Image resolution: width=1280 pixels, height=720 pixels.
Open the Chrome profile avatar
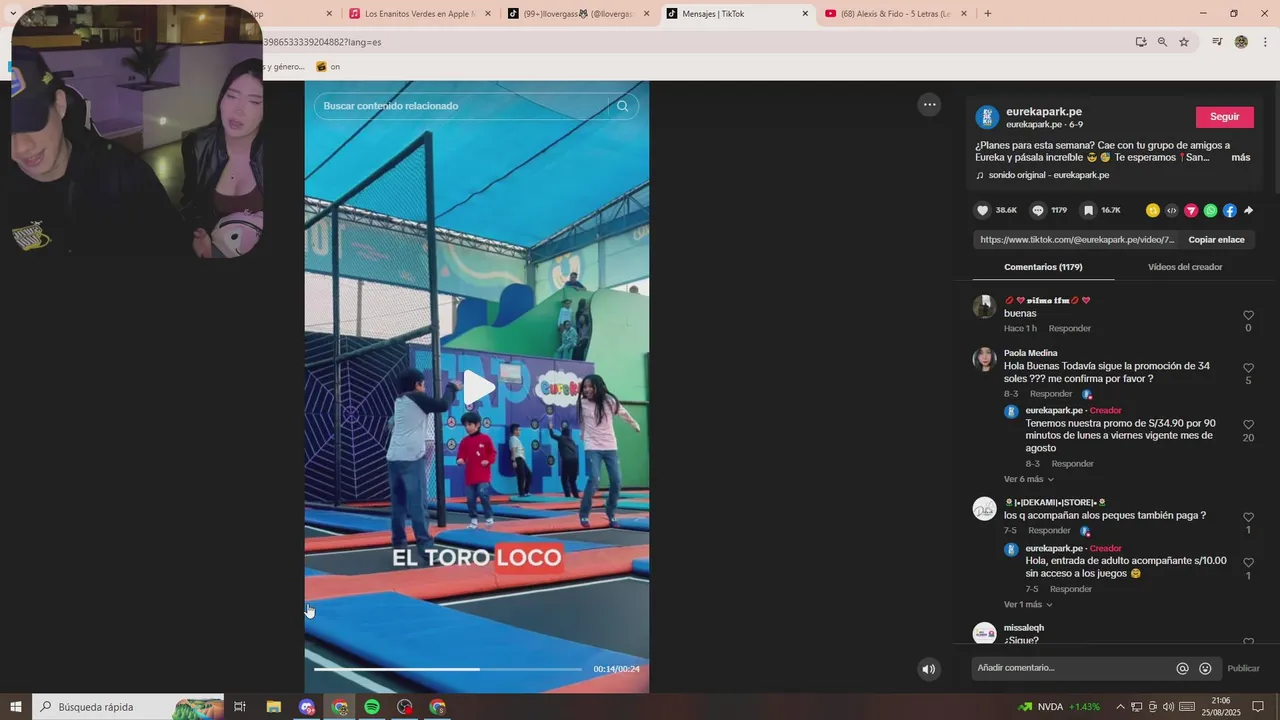(x=1241, y=42)
